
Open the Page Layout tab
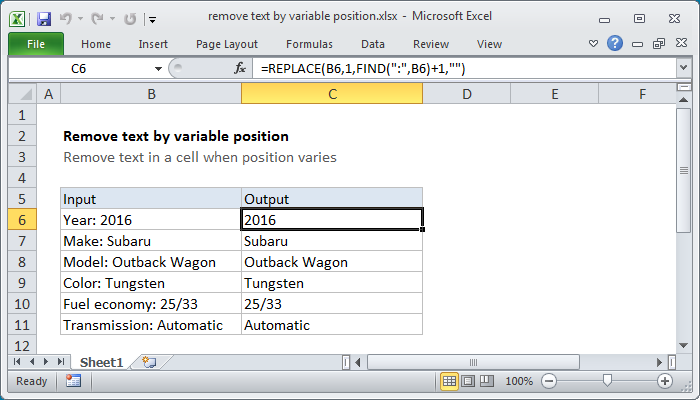tap(227, 44)
